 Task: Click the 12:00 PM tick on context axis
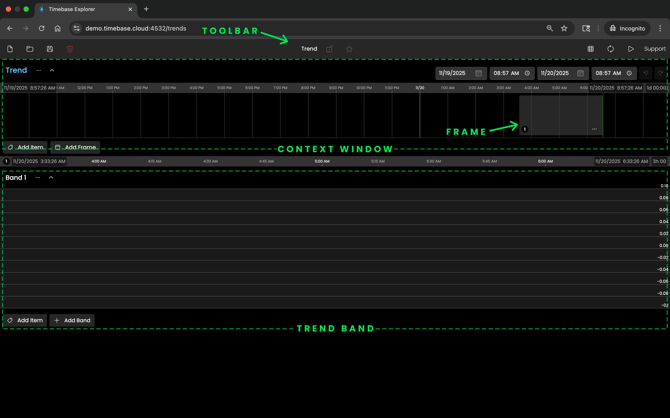click(x=85, y=88)
